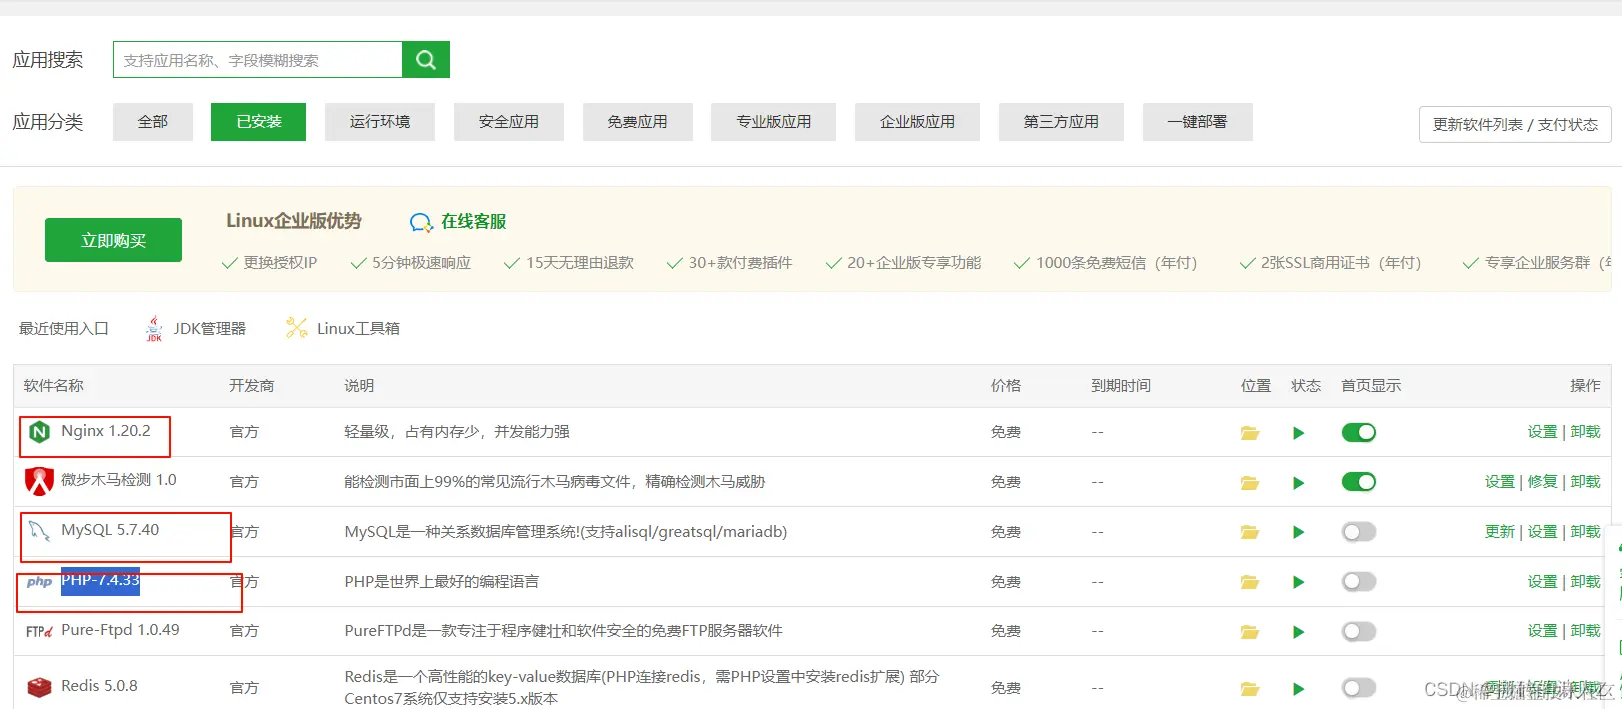Viewport: 1622px width, 709px height.
Task: Open 设置 for 微步木马检测 1.0
Action: pos(1500,482)
